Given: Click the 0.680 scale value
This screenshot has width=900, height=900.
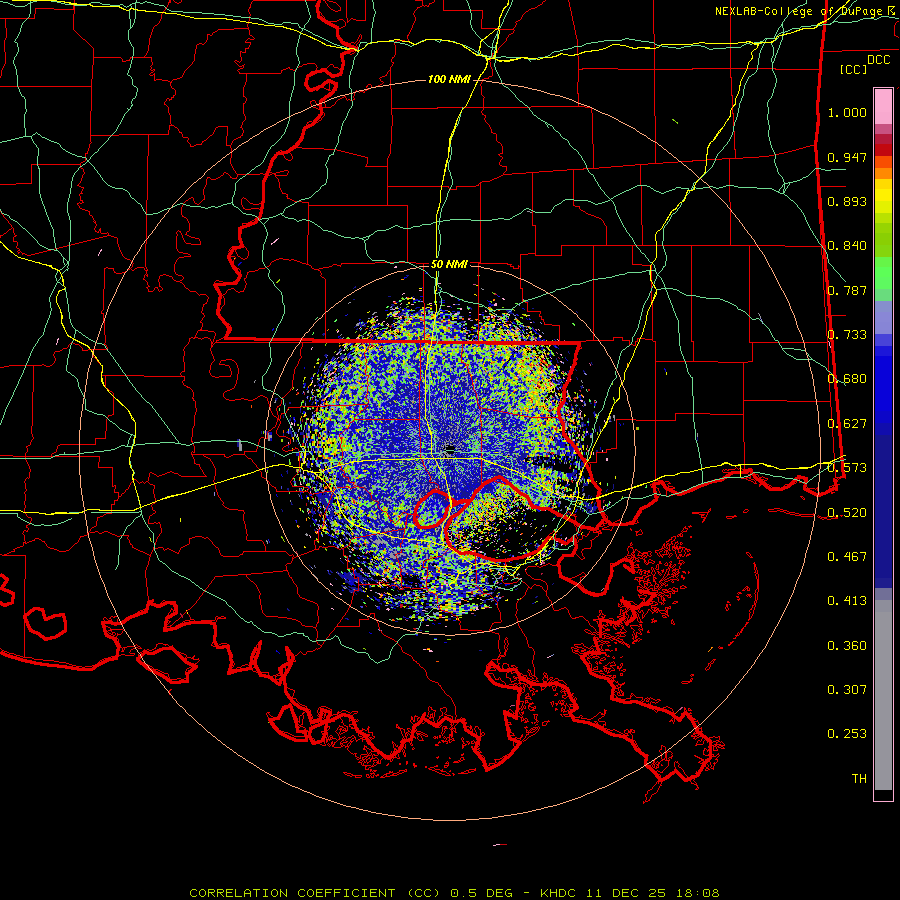Looking at the screenshot, I should (x=847, y=379).
